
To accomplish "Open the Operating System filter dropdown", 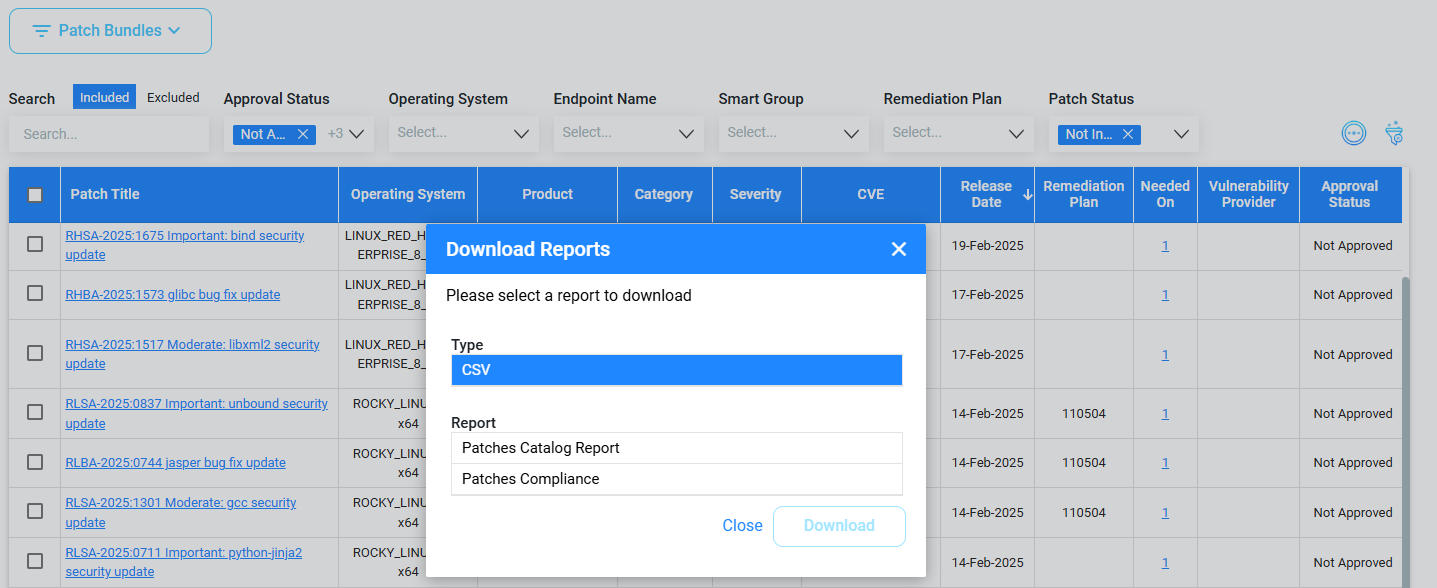I will click(464, 133).
